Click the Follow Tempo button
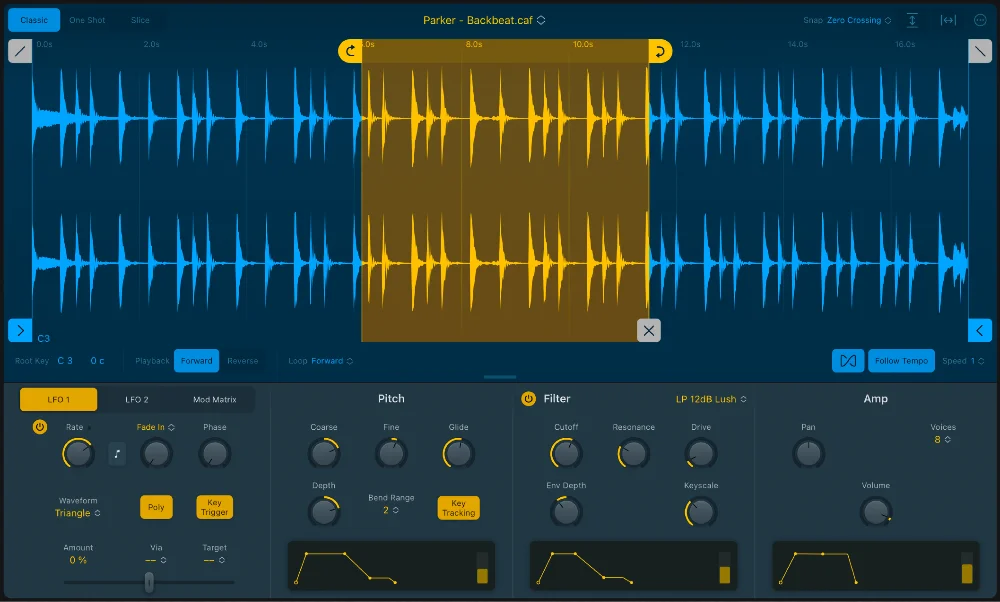1000x602 pixels. [901, 361]
